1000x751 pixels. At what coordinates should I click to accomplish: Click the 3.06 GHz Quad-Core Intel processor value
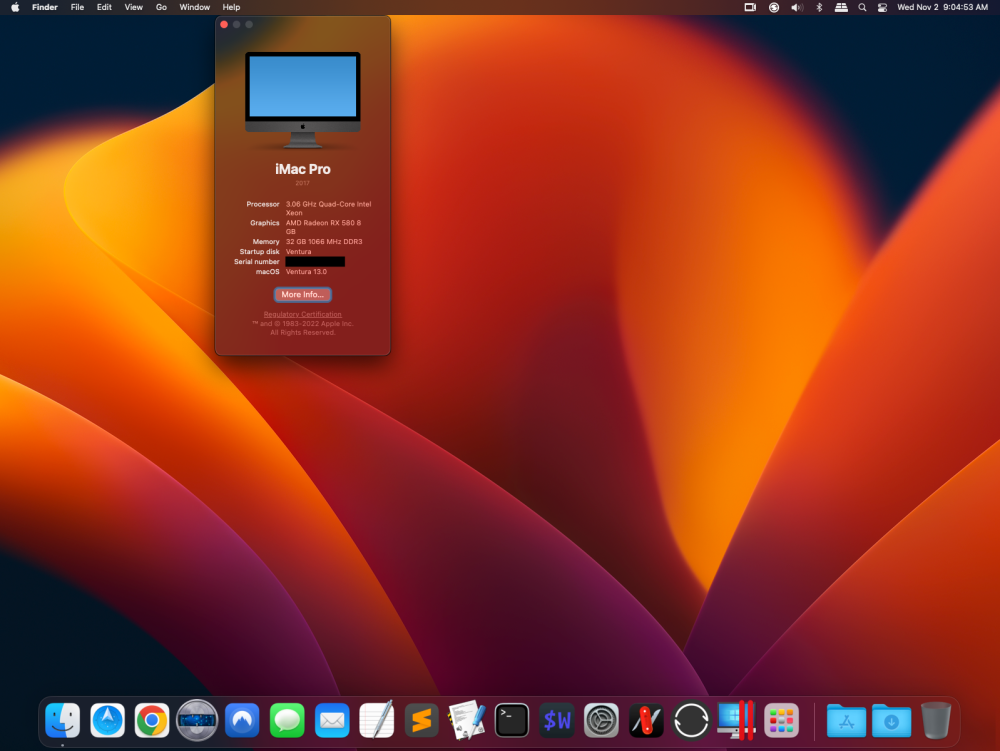point(328,208)
